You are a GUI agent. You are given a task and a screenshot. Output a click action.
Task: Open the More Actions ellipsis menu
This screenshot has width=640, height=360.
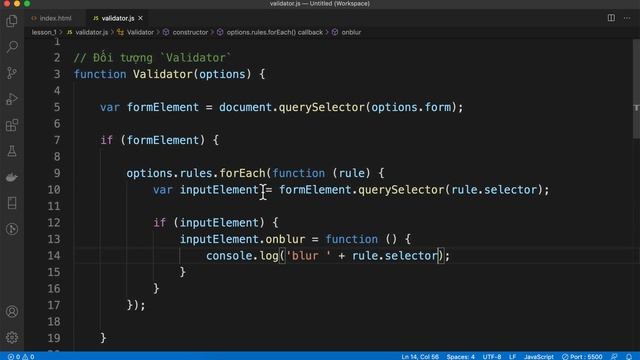(x=627, y=18)
